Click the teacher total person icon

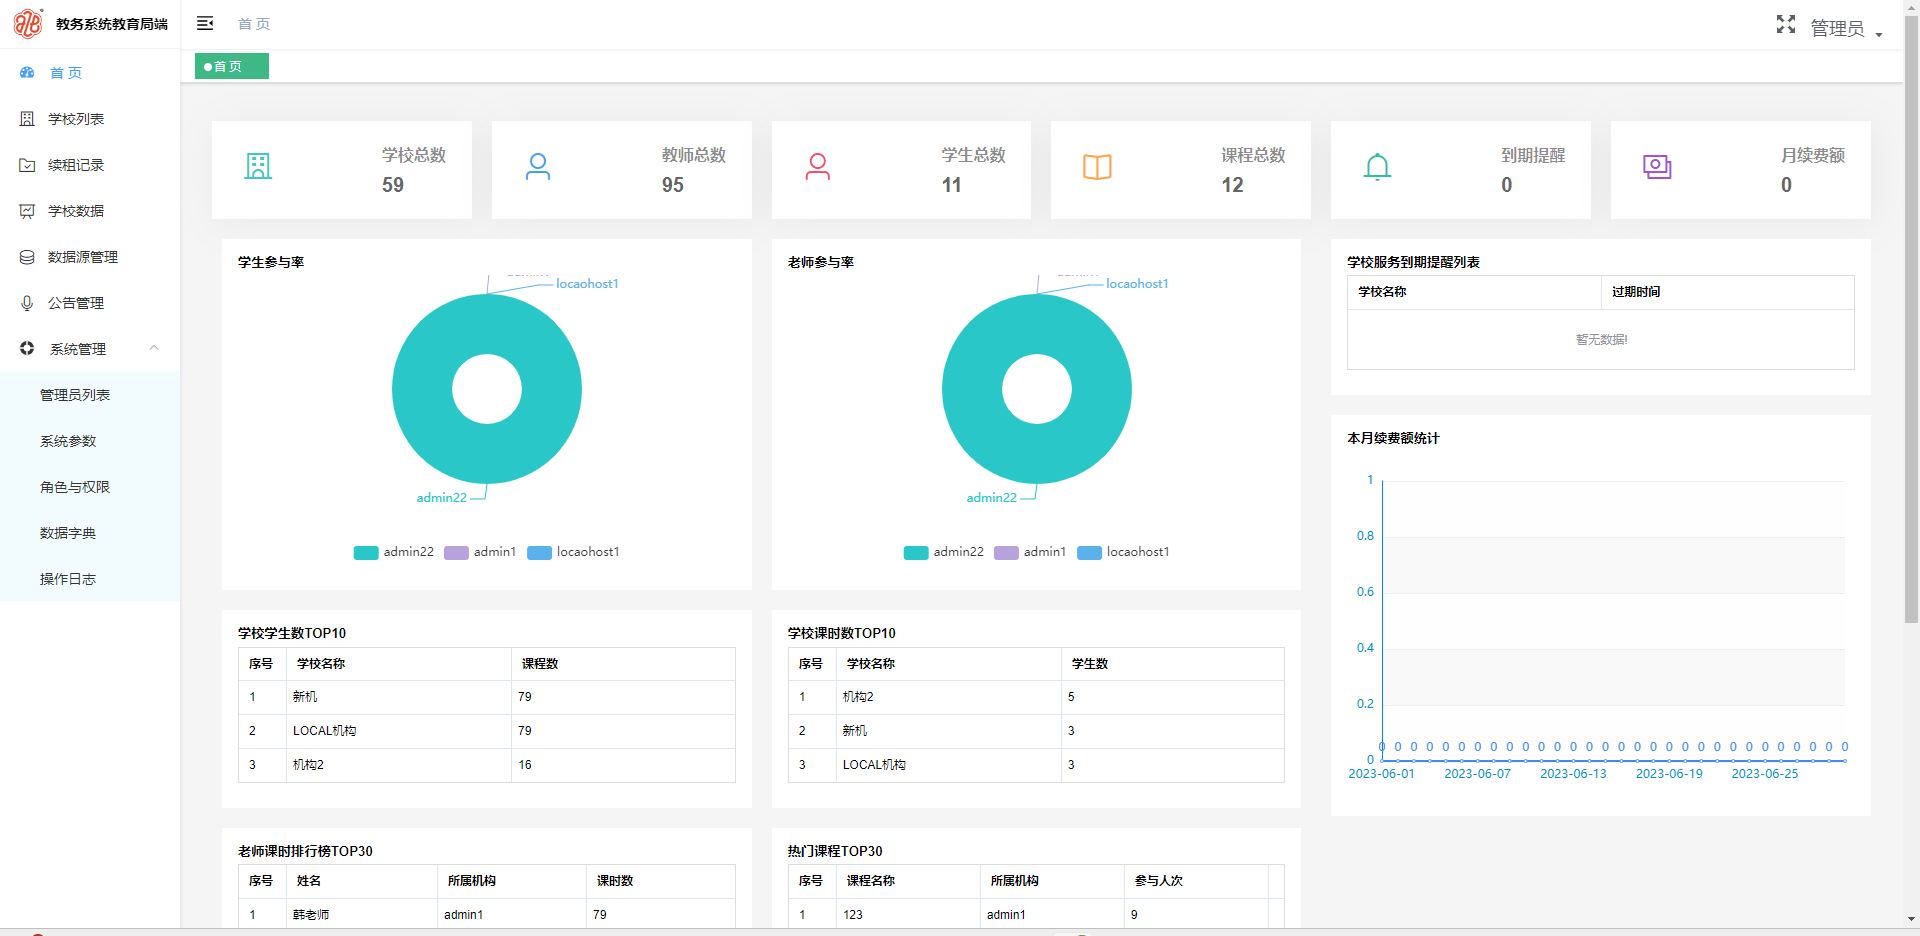[538, 166]
